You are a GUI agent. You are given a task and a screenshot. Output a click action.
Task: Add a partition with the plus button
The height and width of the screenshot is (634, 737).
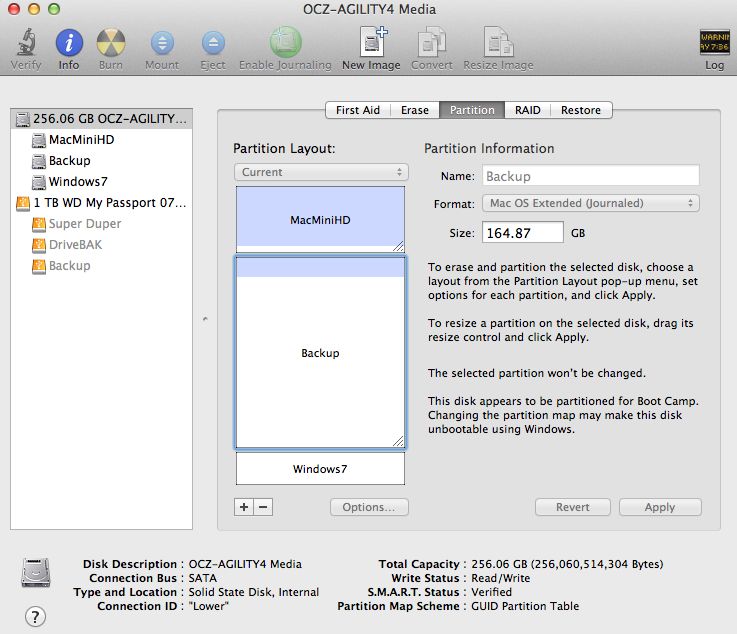tap(244, 507)
